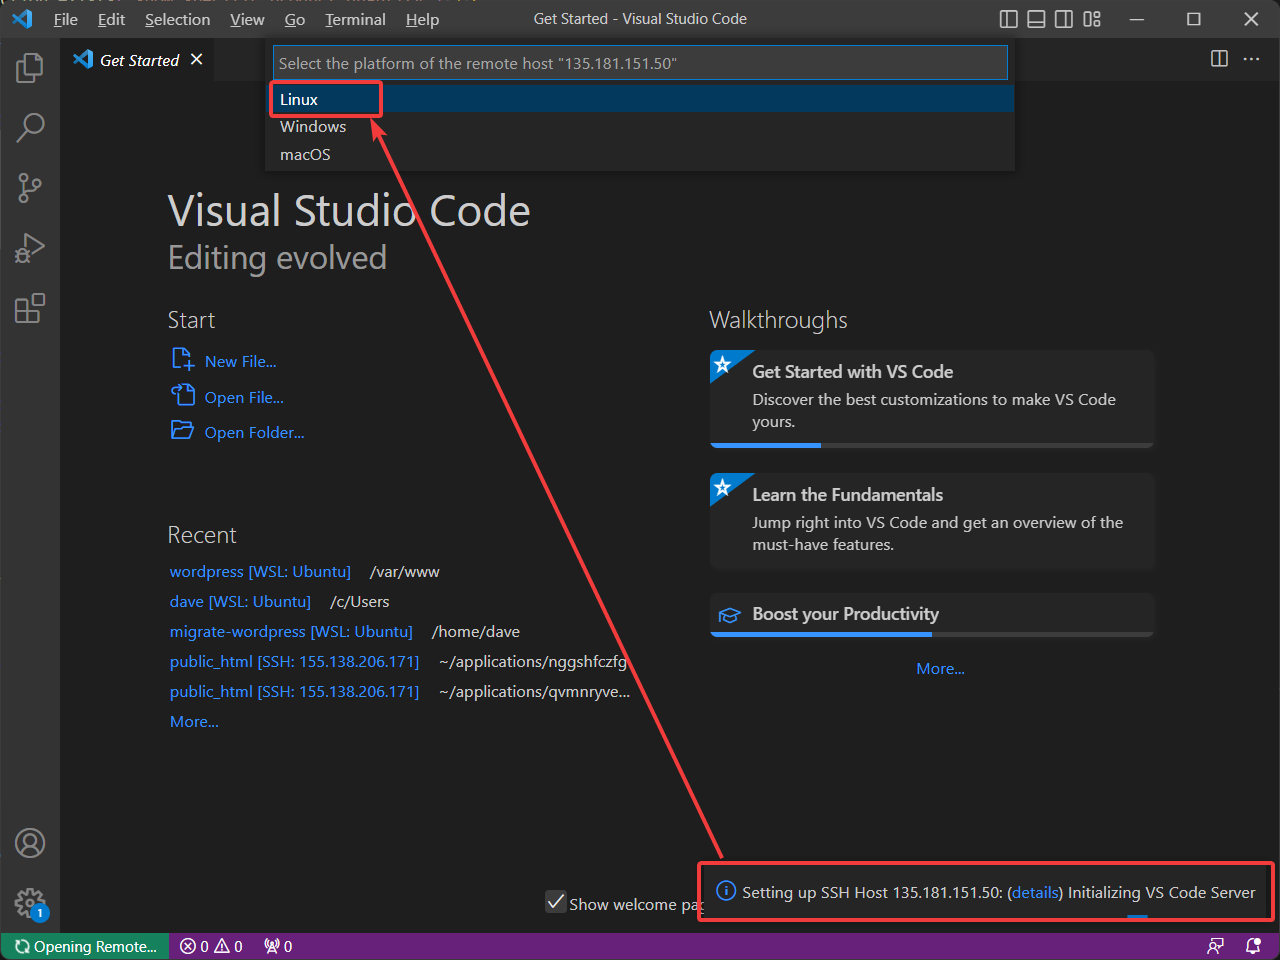Open the Extensions view
Image resolution: width=1280 pixels, height=960 pixels.
(x=30, y=308)
